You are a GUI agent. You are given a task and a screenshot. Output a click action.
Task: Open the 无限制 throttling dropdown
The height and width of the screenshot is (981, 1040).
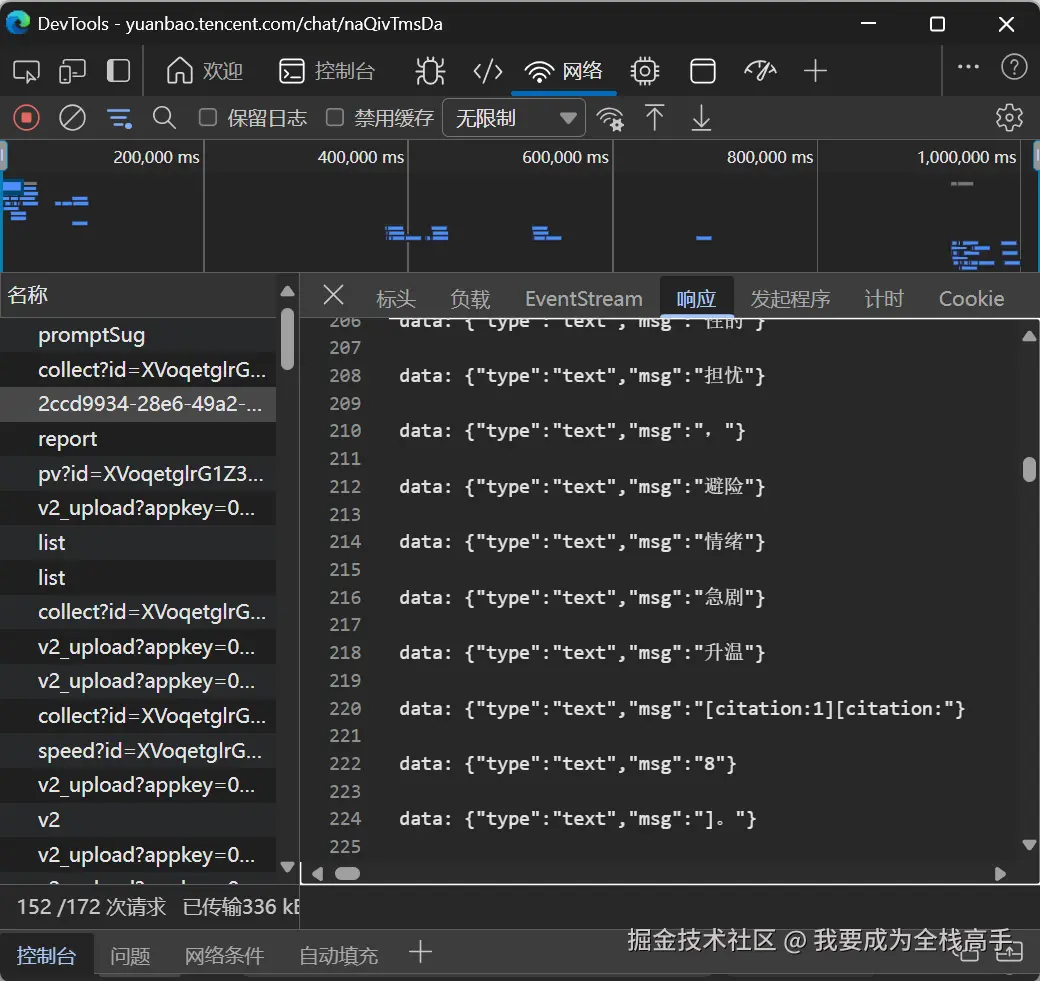514,118
